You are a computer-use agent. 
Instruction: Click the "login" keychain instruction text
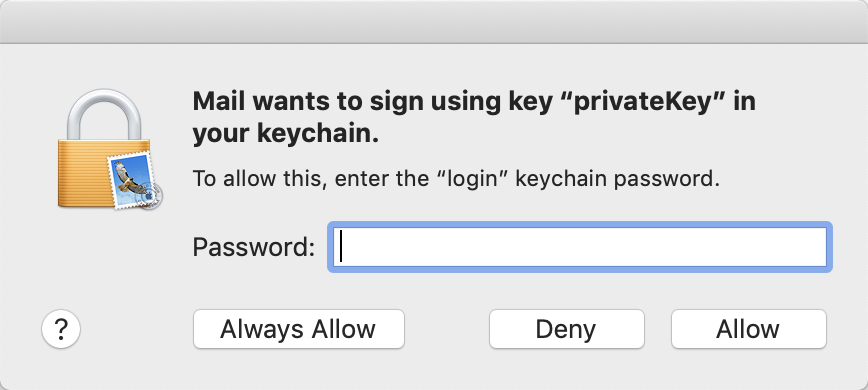(456, 179)
